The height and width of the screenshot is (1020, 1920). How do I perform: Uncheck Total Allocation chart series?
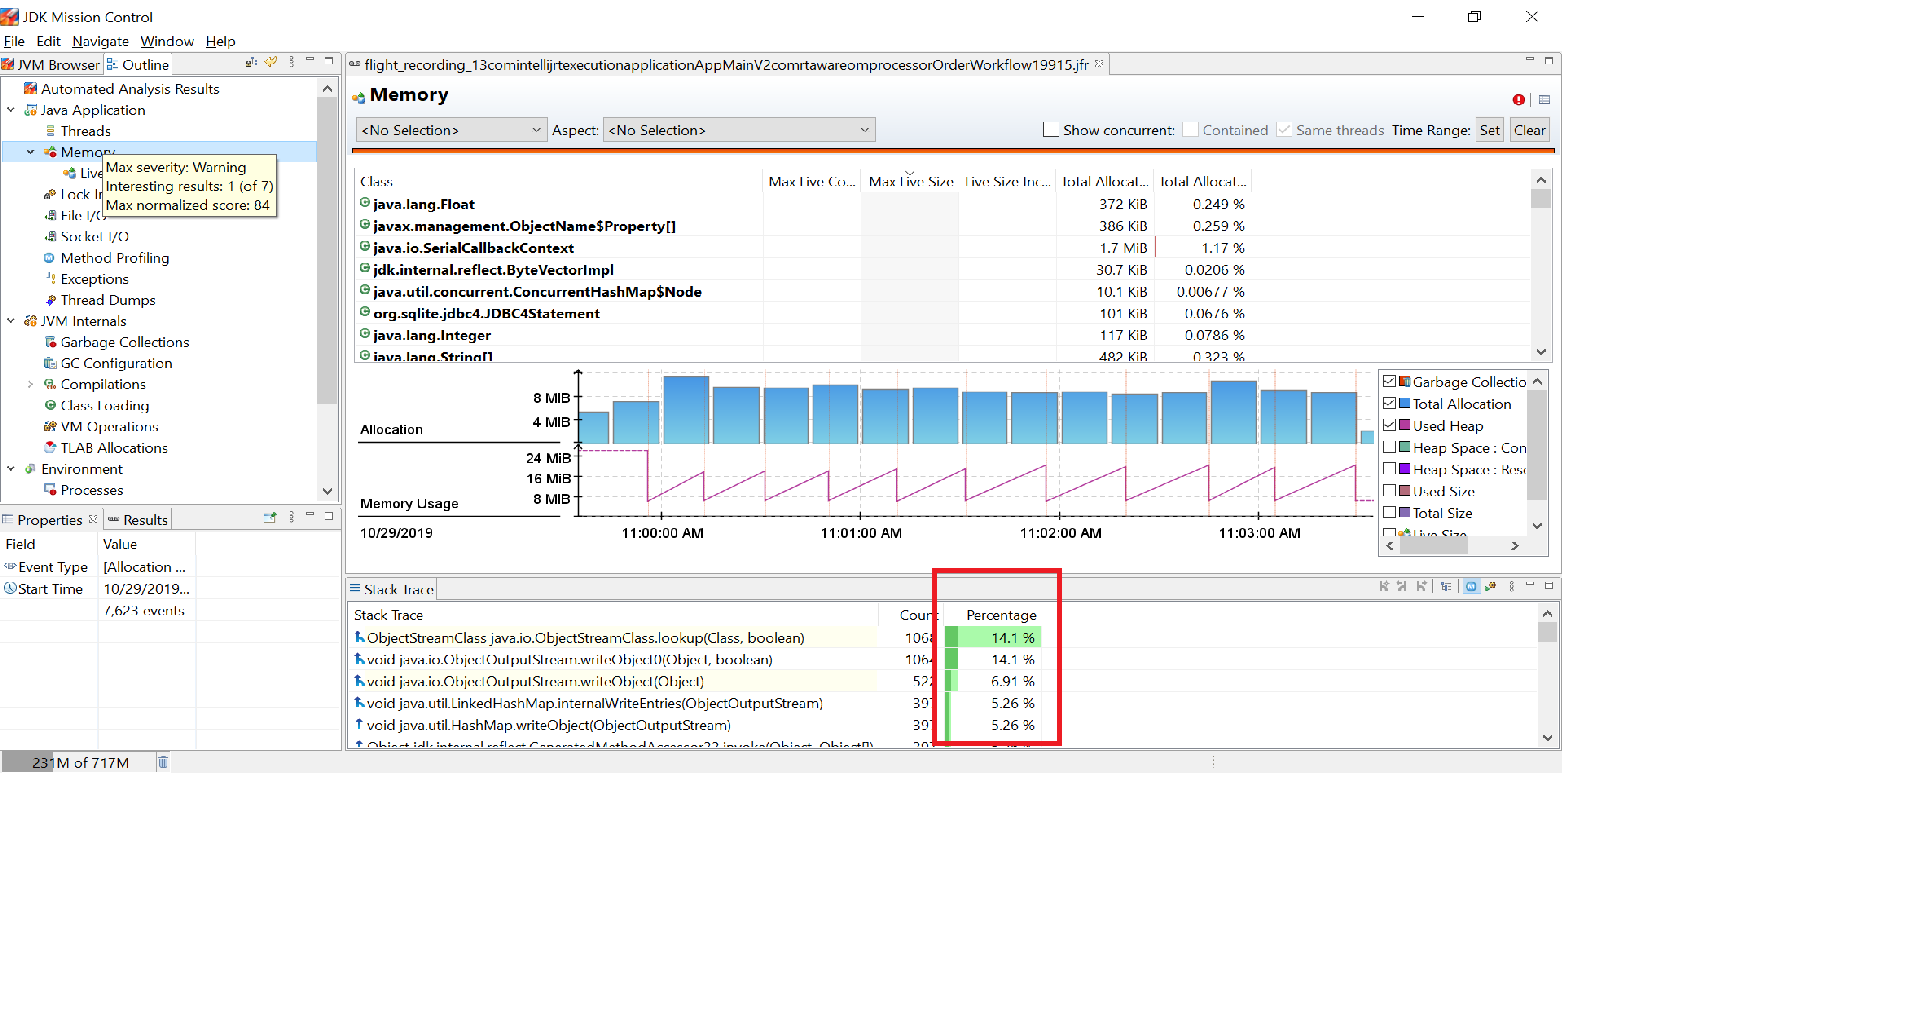click(x=1389, y=404)
